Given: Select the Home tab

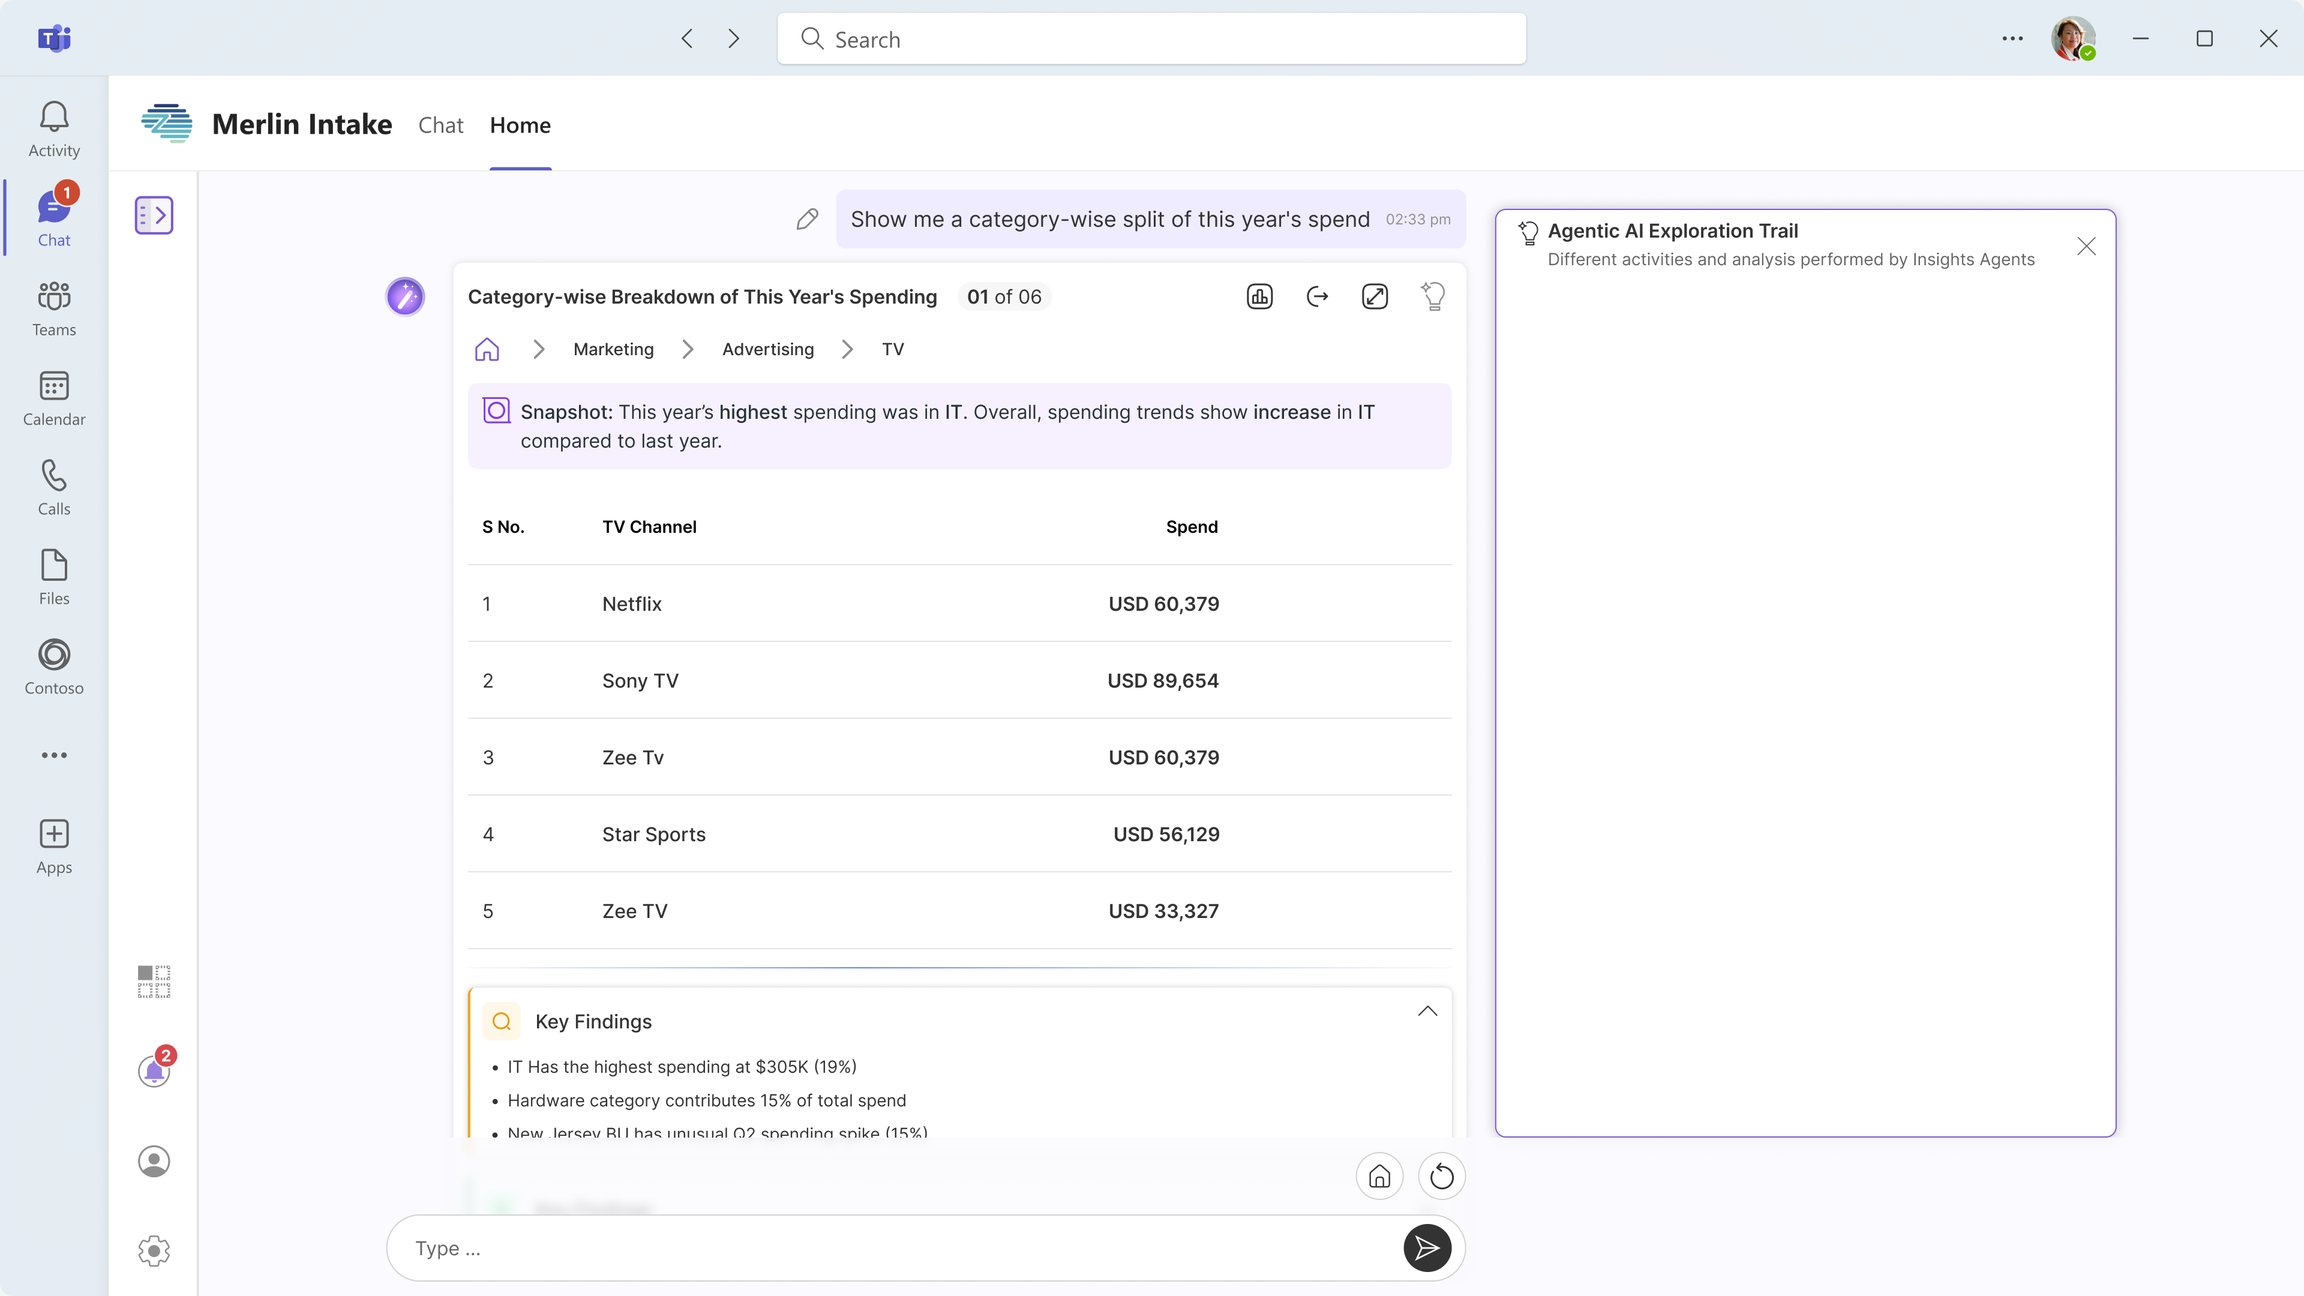Looking at the screenshot, I should (x=520, y=125).
